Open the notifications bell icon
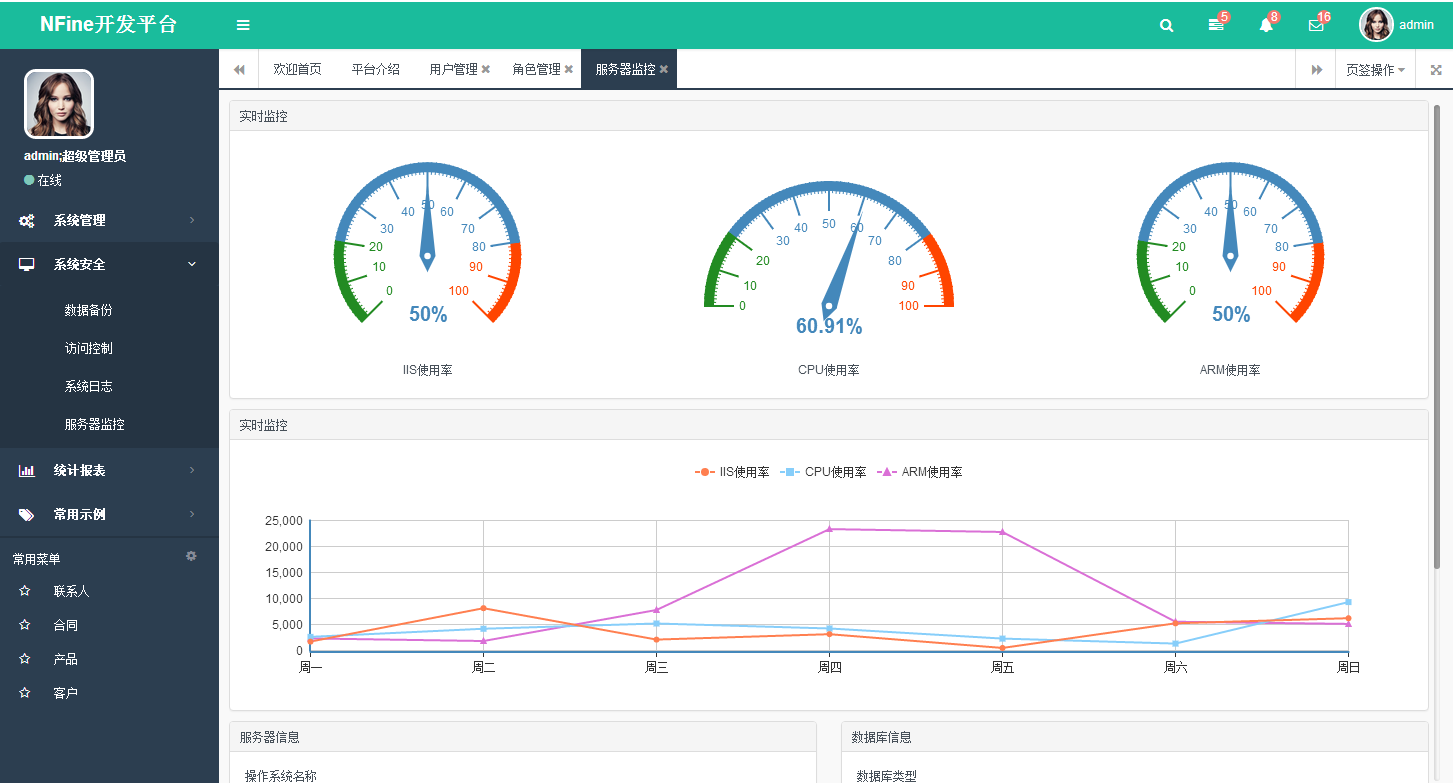 (1266, 25)
